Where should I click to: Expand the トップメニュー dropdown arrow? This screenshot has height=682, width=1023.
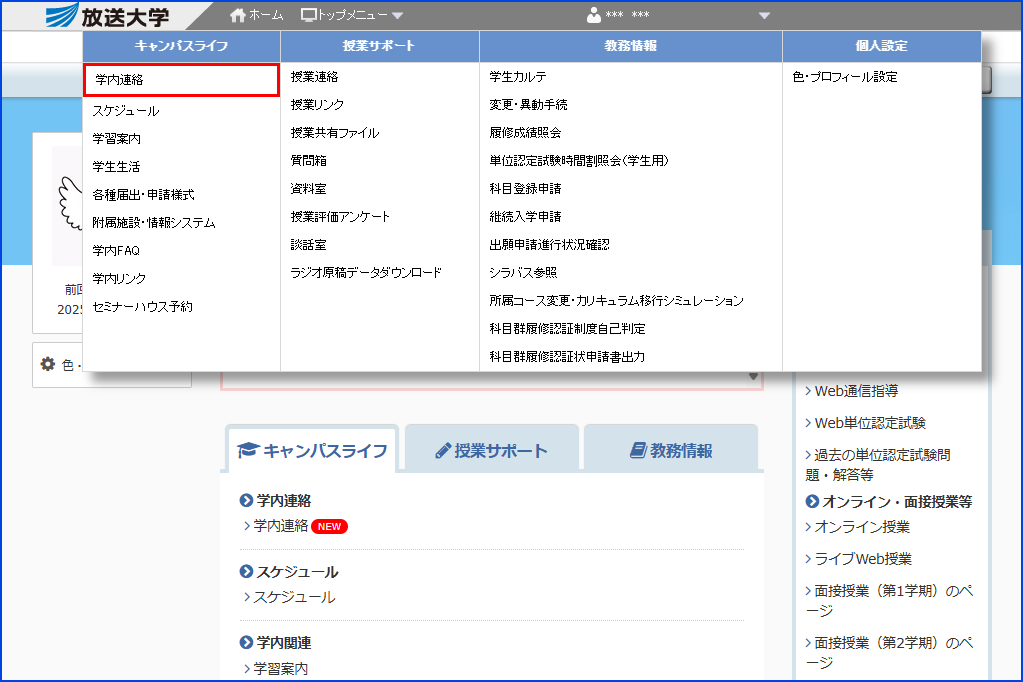pyautogui.click(x=397, y=16)
